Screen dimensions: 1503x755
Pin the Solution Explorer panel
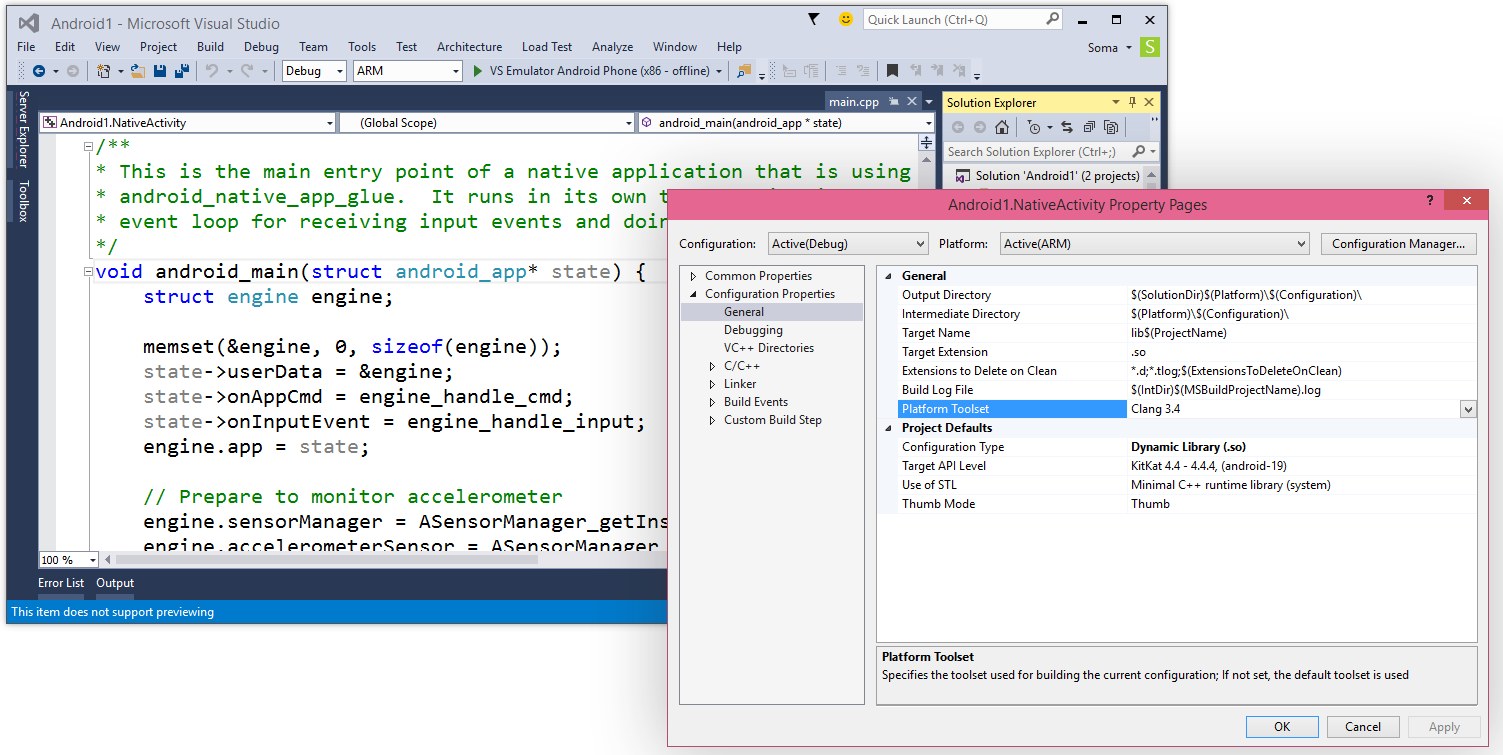[1132, 102]
